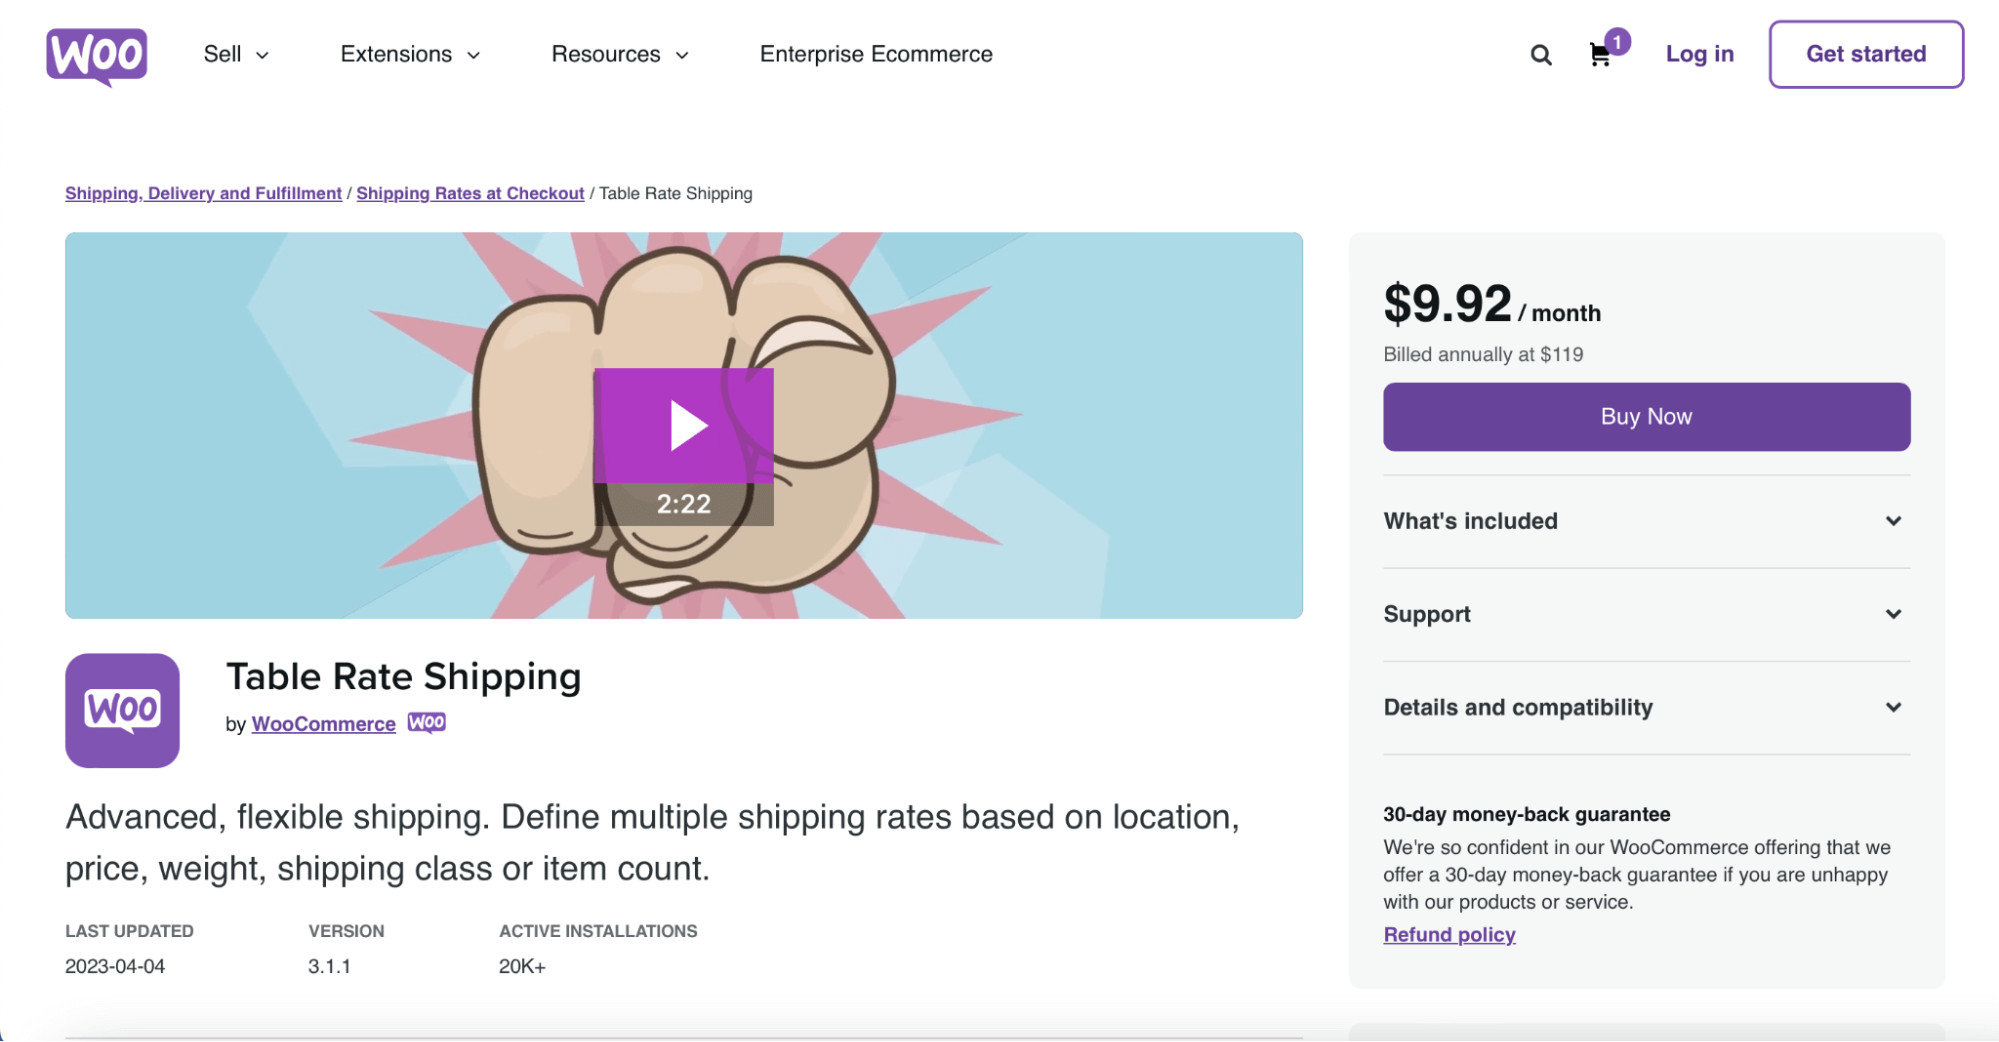Click the Billed annually at $119 text
This screenshot has width=1999, height=1042.
pos(1483,354)
